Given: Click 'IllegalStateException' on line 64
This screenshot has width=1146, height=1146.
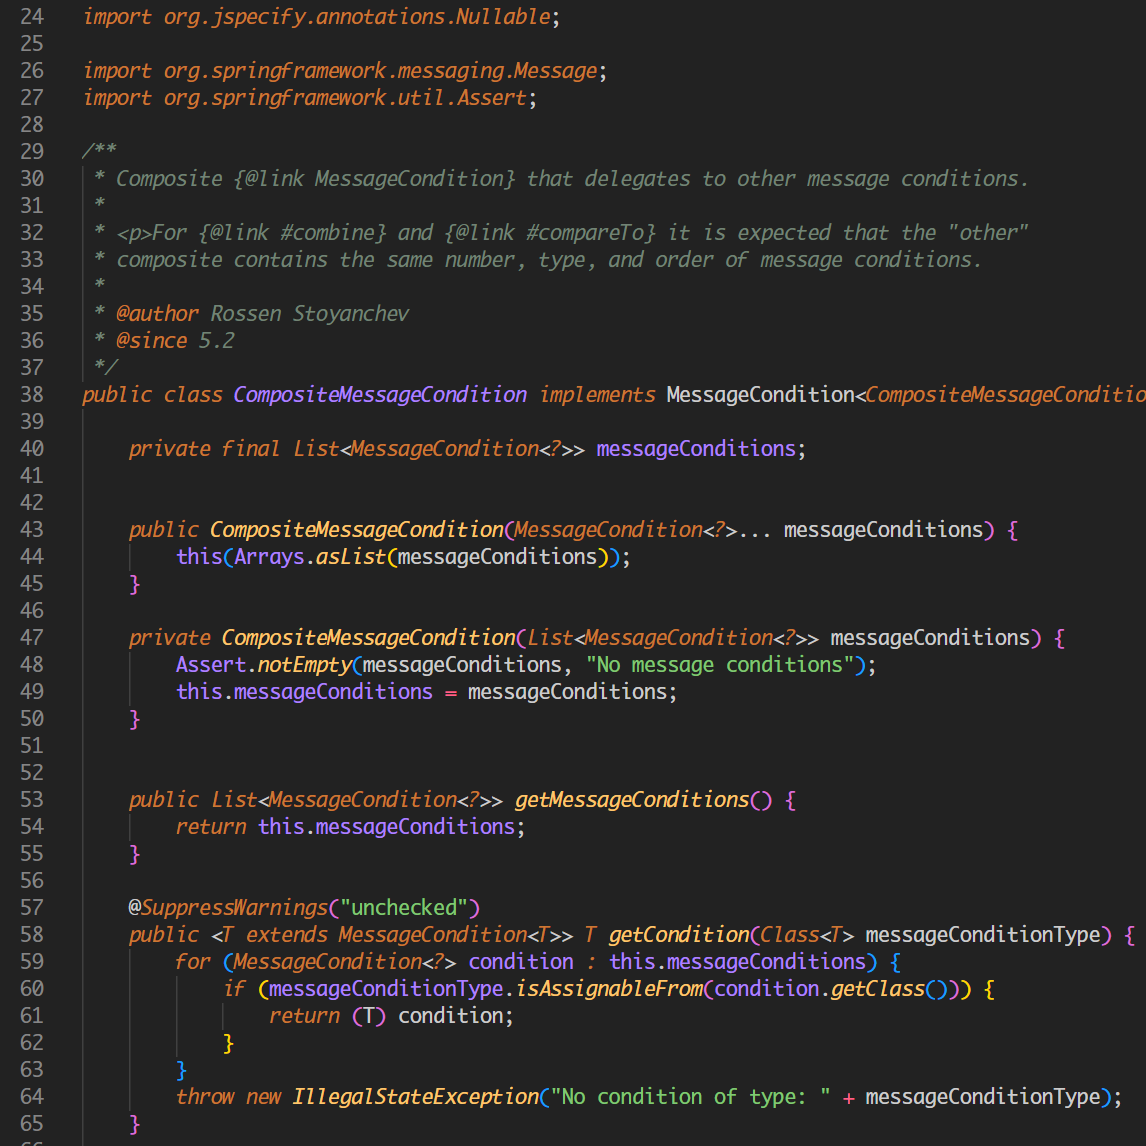Looking at the screenshot, I should tap(415, 1096).
